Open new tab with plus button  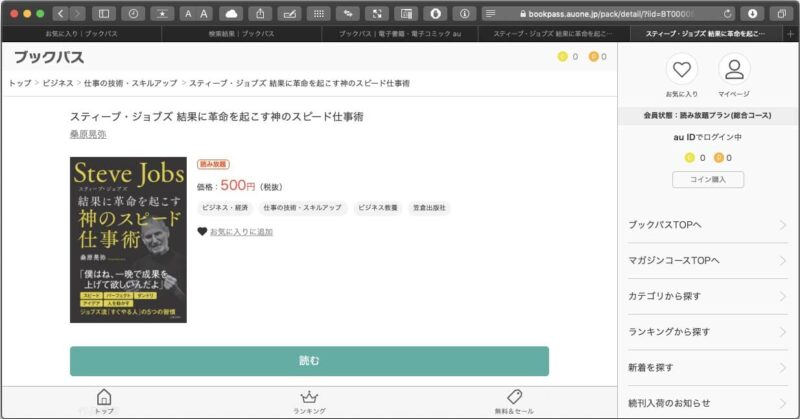coord(790,34)
